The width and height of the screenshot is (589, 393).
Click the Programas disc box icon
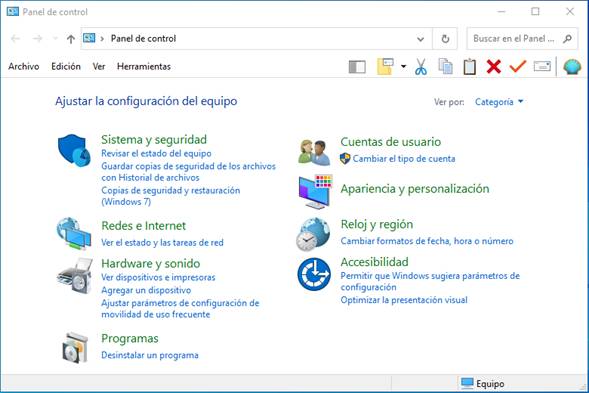click(x=75, y=348)
